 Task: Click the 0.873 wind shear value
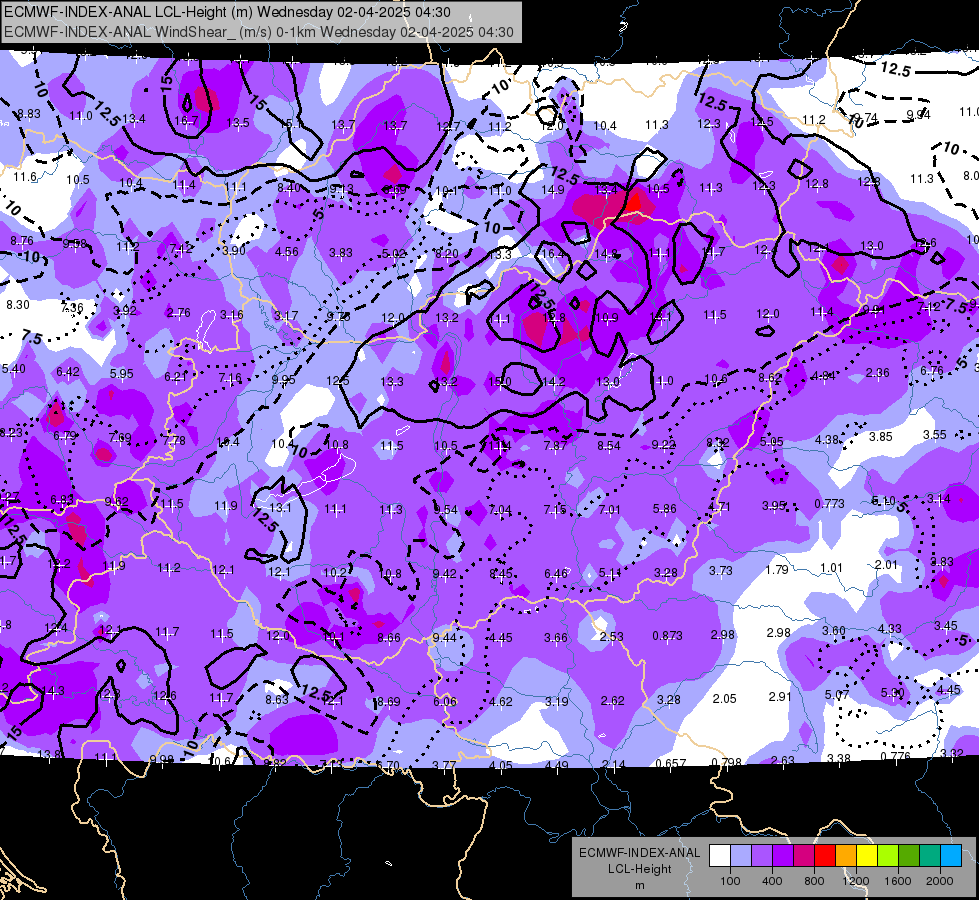pos(667,635)
